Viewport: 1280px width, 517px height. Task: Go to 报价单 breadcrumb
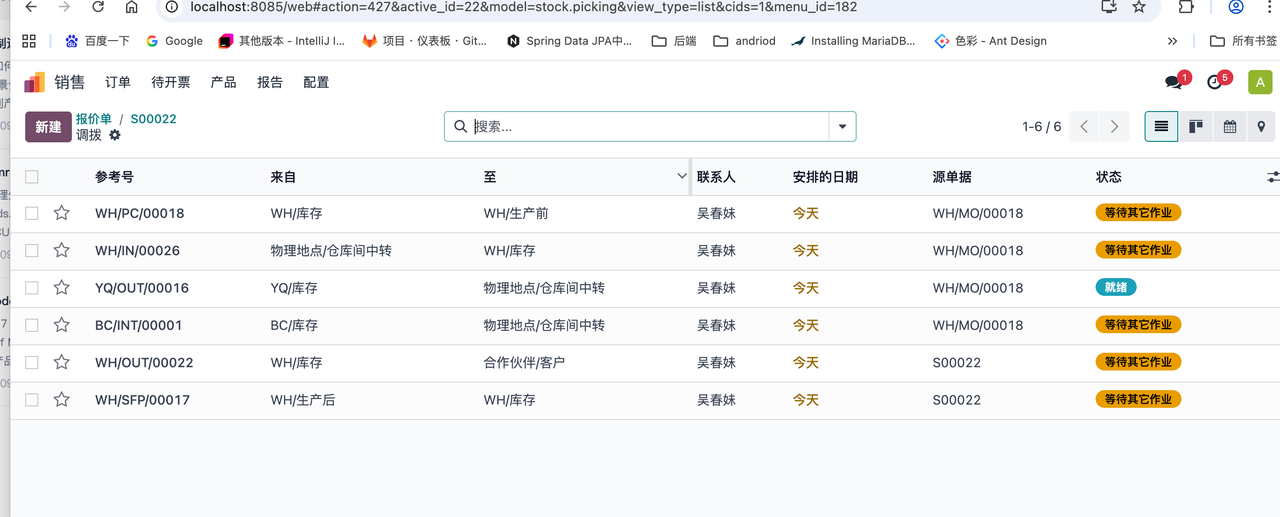tap(94, 119)
